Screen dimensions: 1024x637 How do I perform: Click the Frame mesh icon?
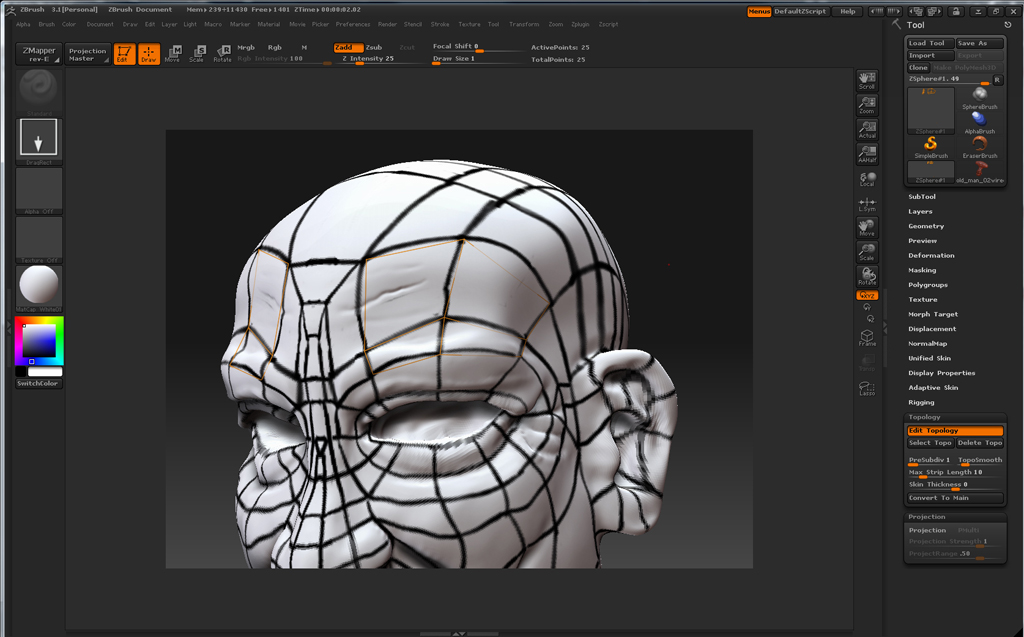click(x=867, y=338)
